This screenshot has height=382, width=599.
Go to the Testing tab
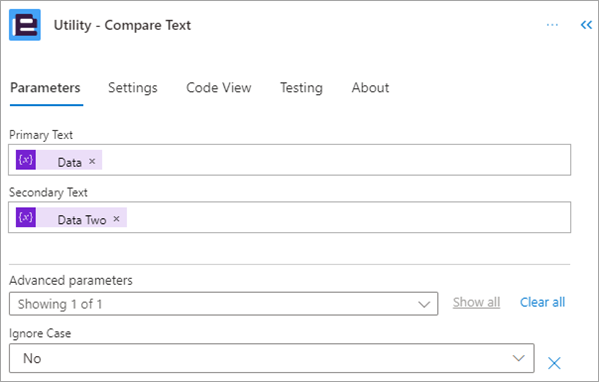(x=301, y=88)
